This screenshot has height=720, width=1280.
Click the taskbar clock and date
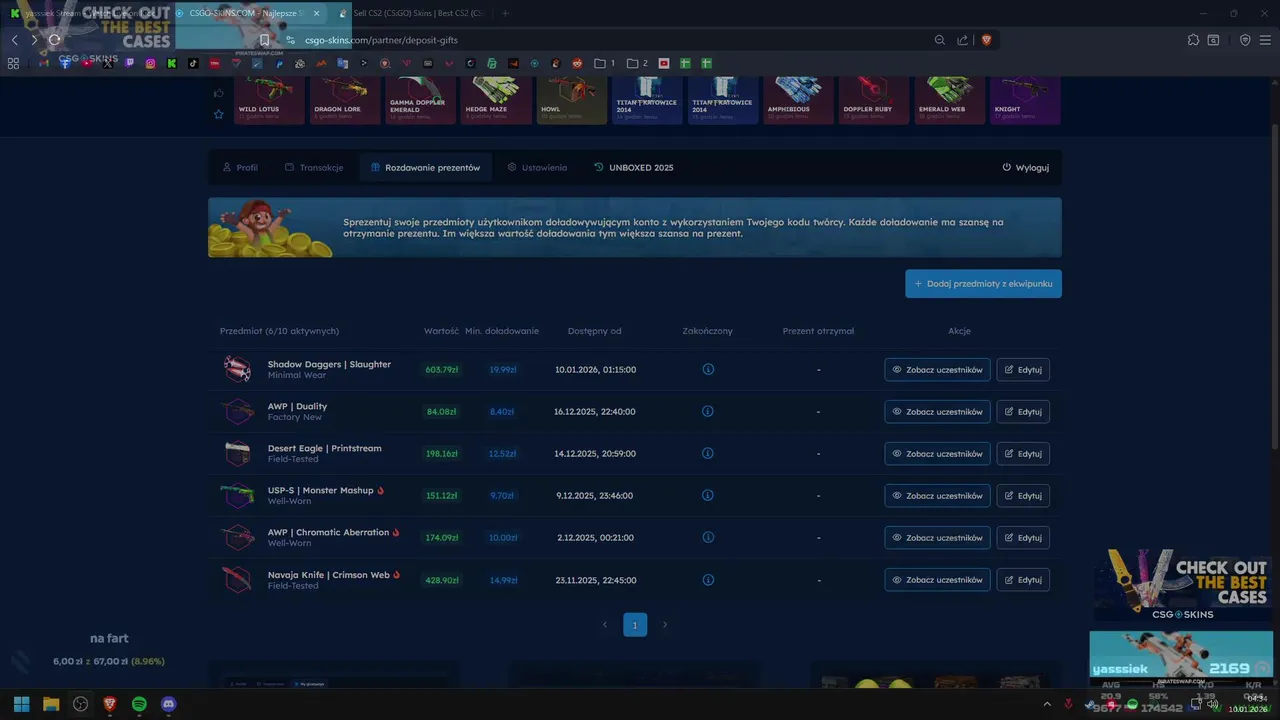tap(1247, 704)
